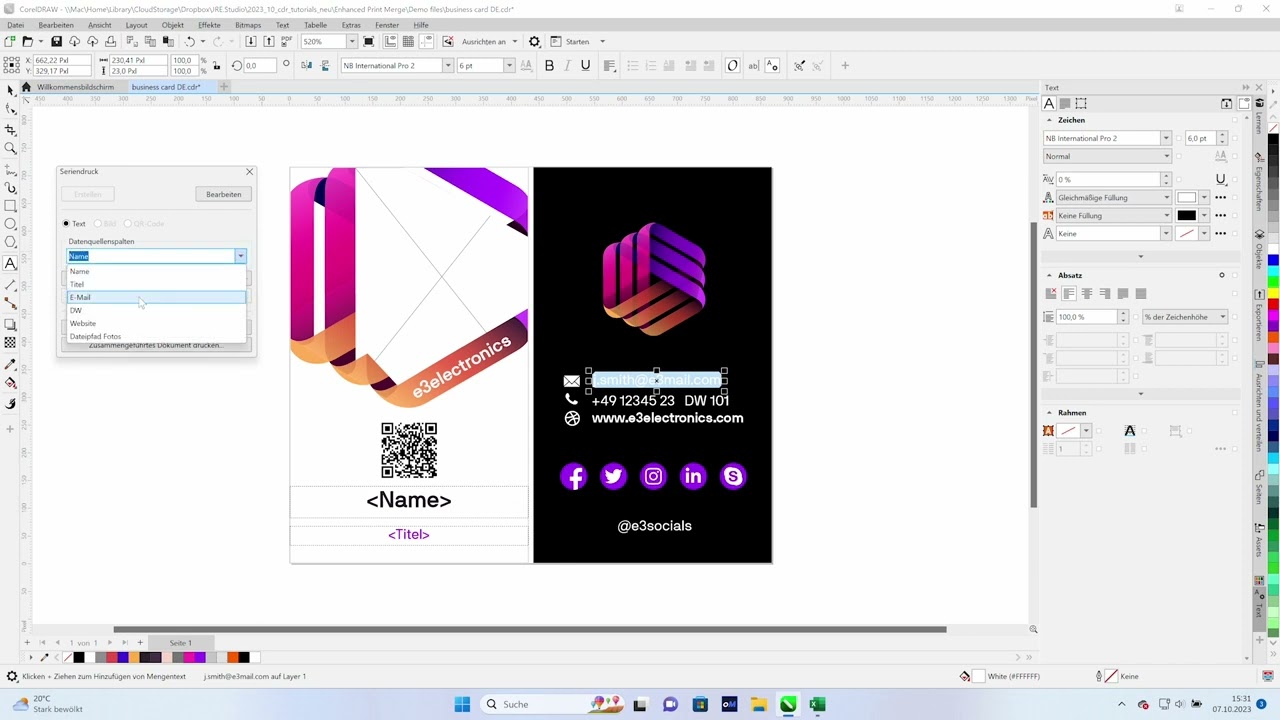Open the font name dropdown in property bar
This screenshot has width=1280, height=720.
447,66
